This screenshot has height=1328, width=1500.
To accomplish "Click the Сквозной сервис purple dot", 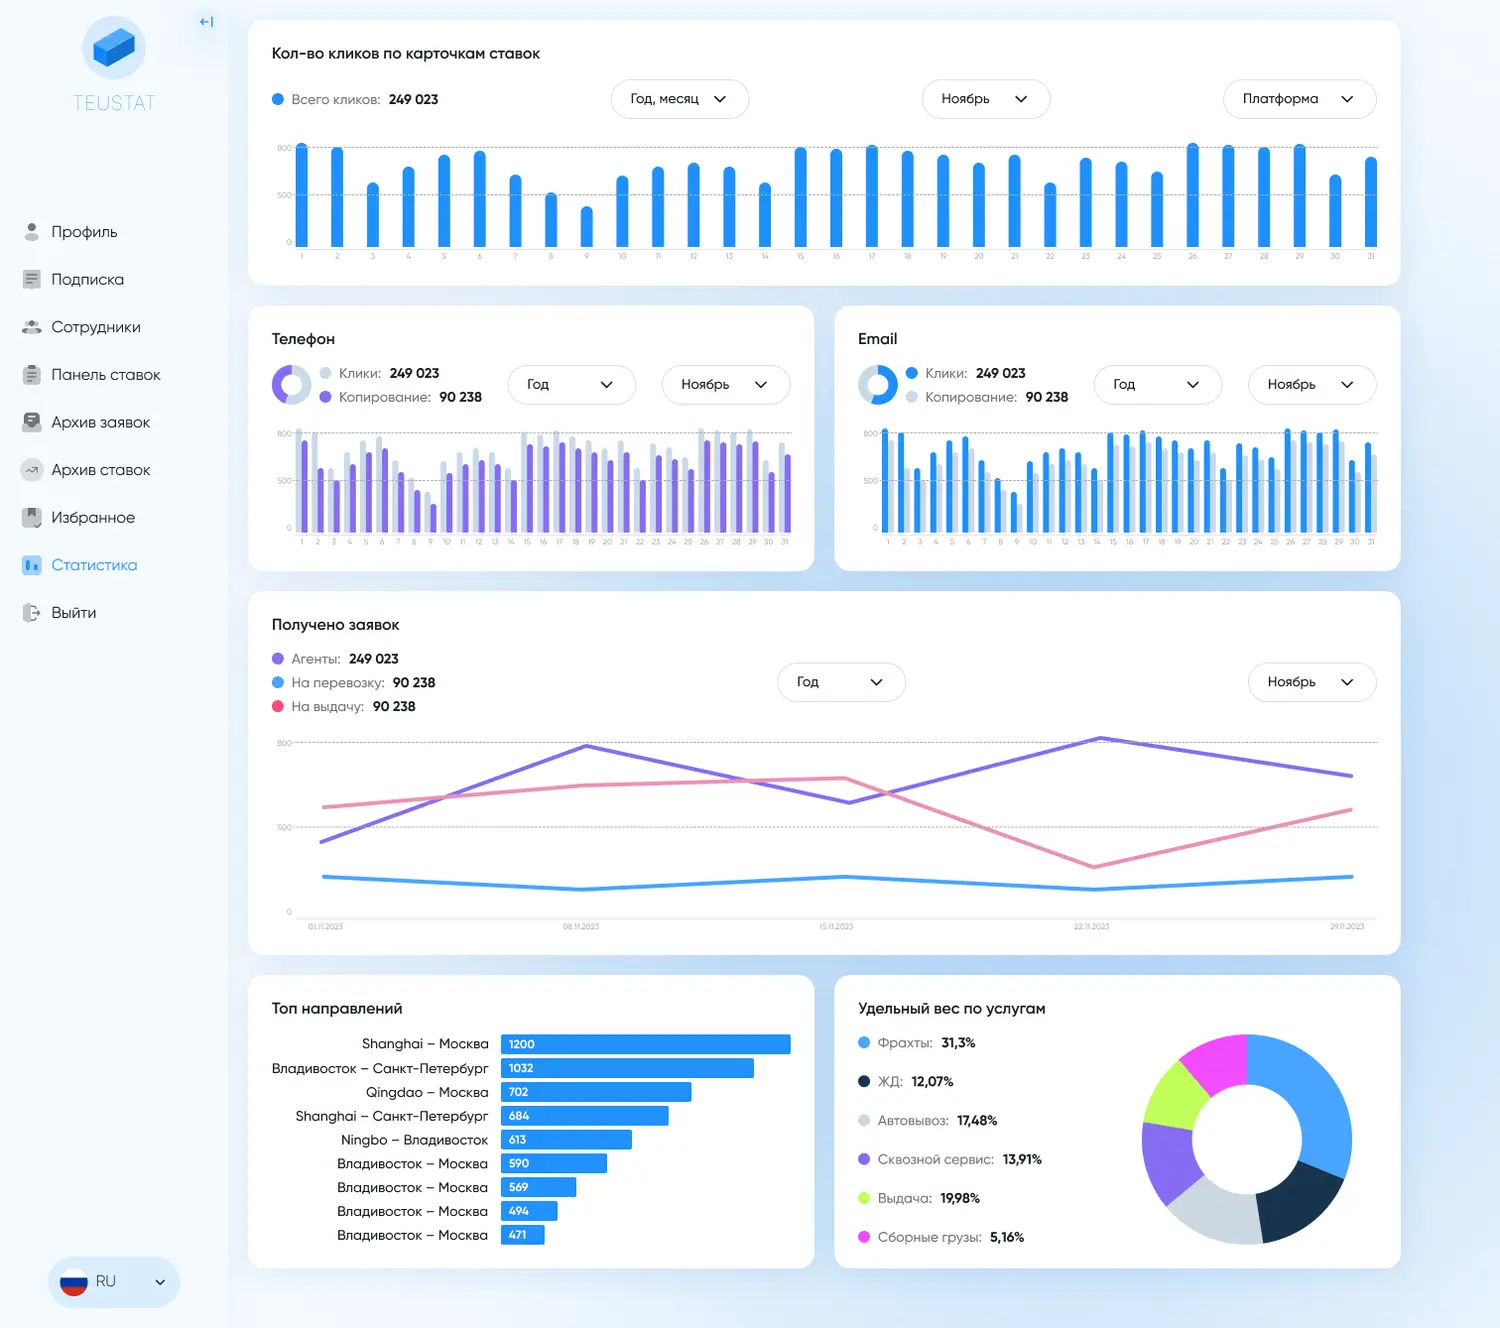I will tap(864, 1160).
